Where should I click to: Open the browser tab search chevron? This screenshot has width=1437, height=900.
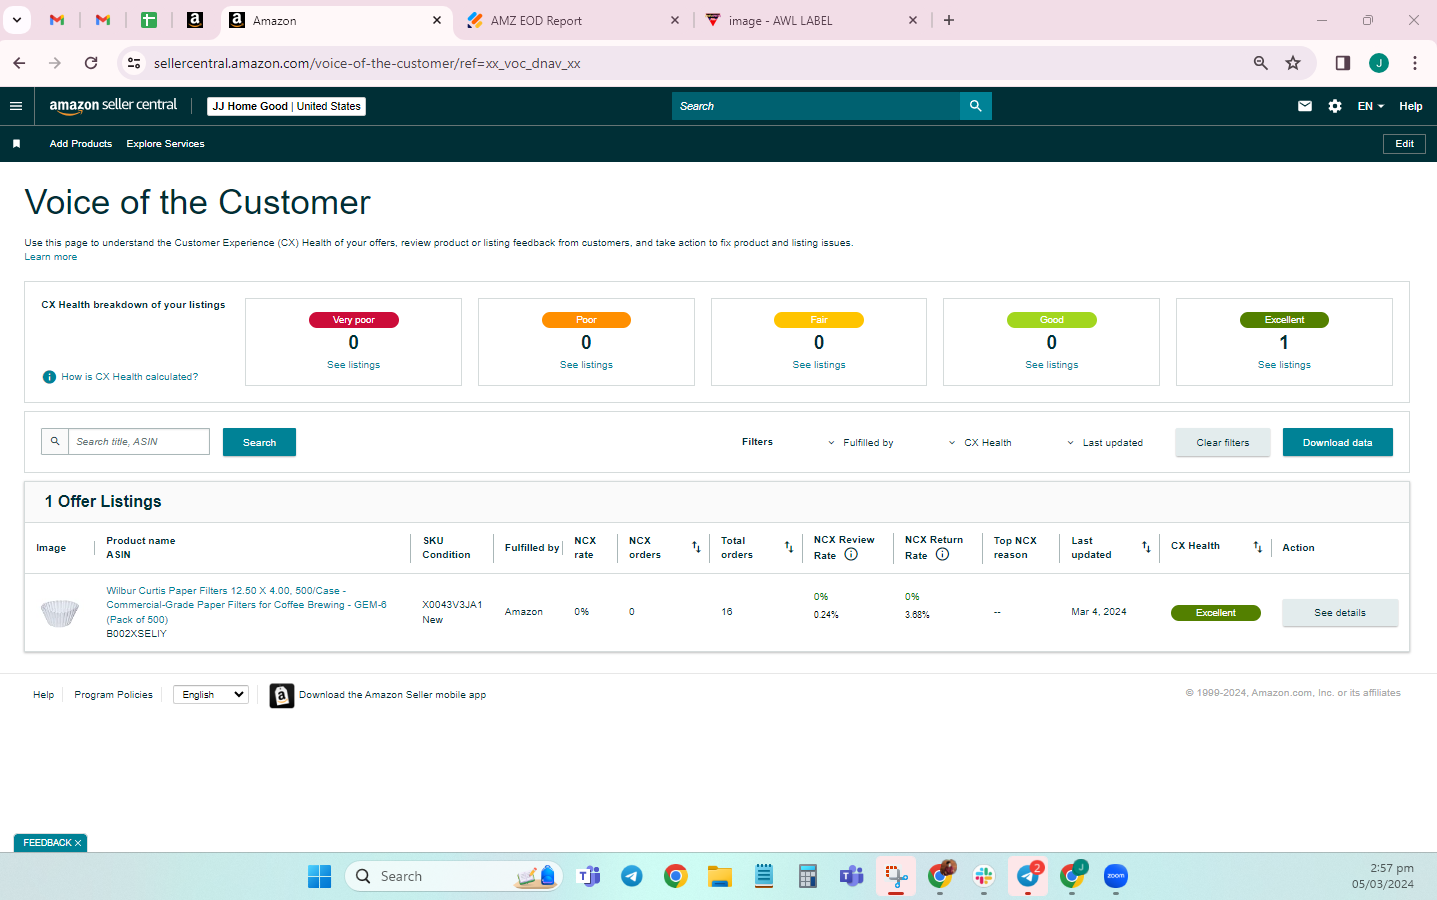click(17, 20)
